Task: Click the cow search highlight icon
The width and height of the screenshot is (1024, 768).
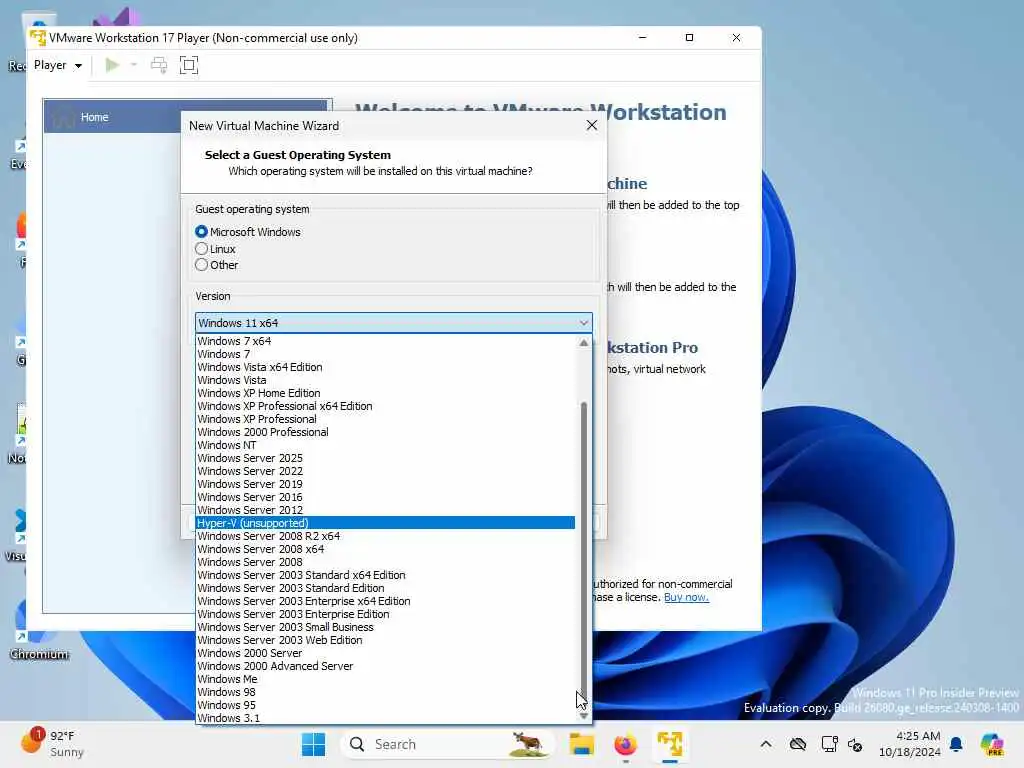Action: [x=528, y=744]
